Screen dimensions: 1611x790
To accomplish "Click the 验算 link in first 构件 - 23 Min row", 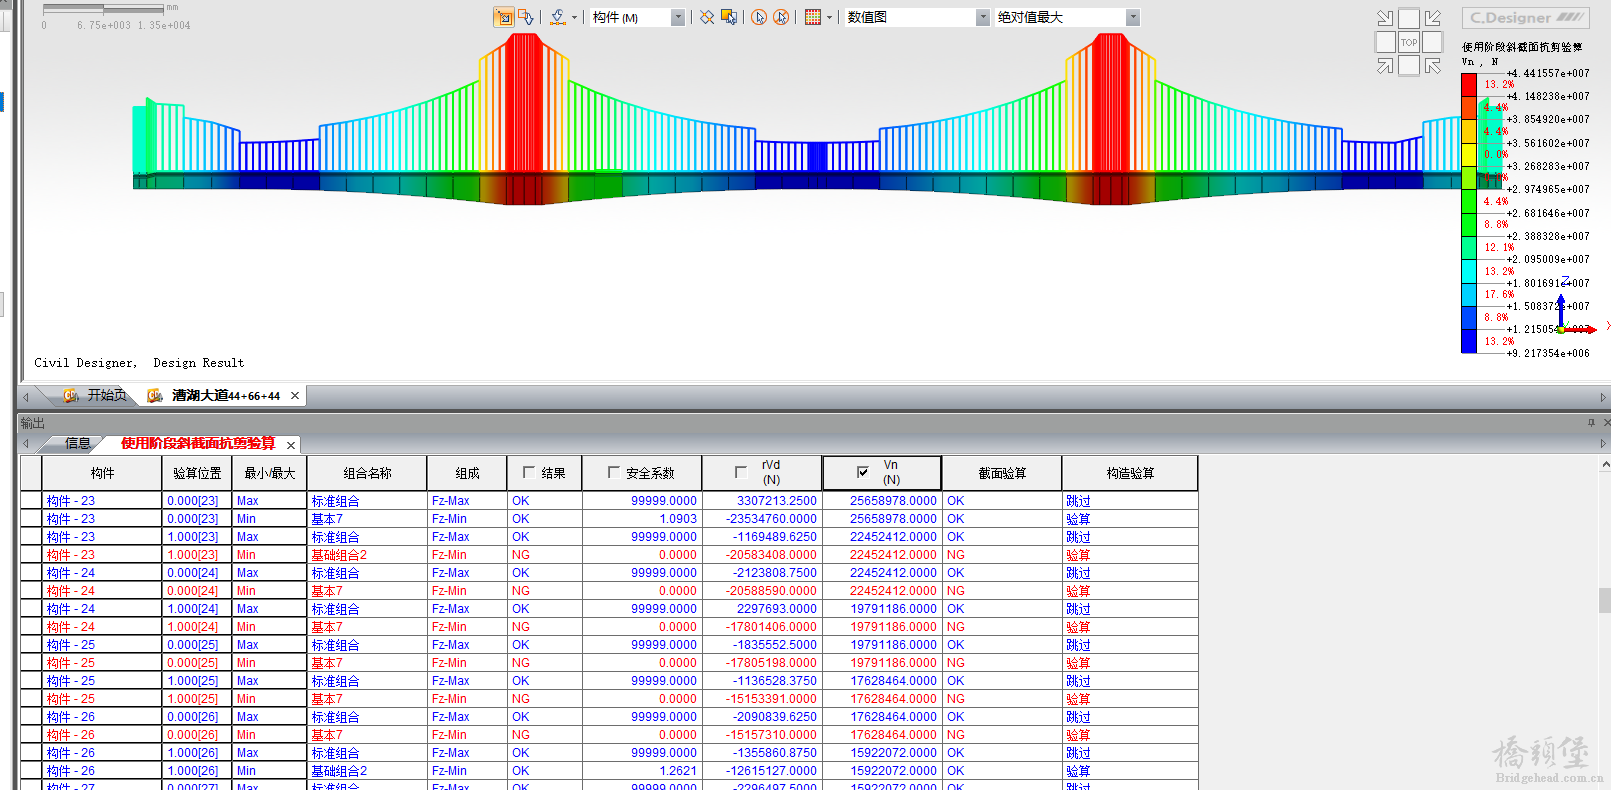I will (x=1077, y=519).
